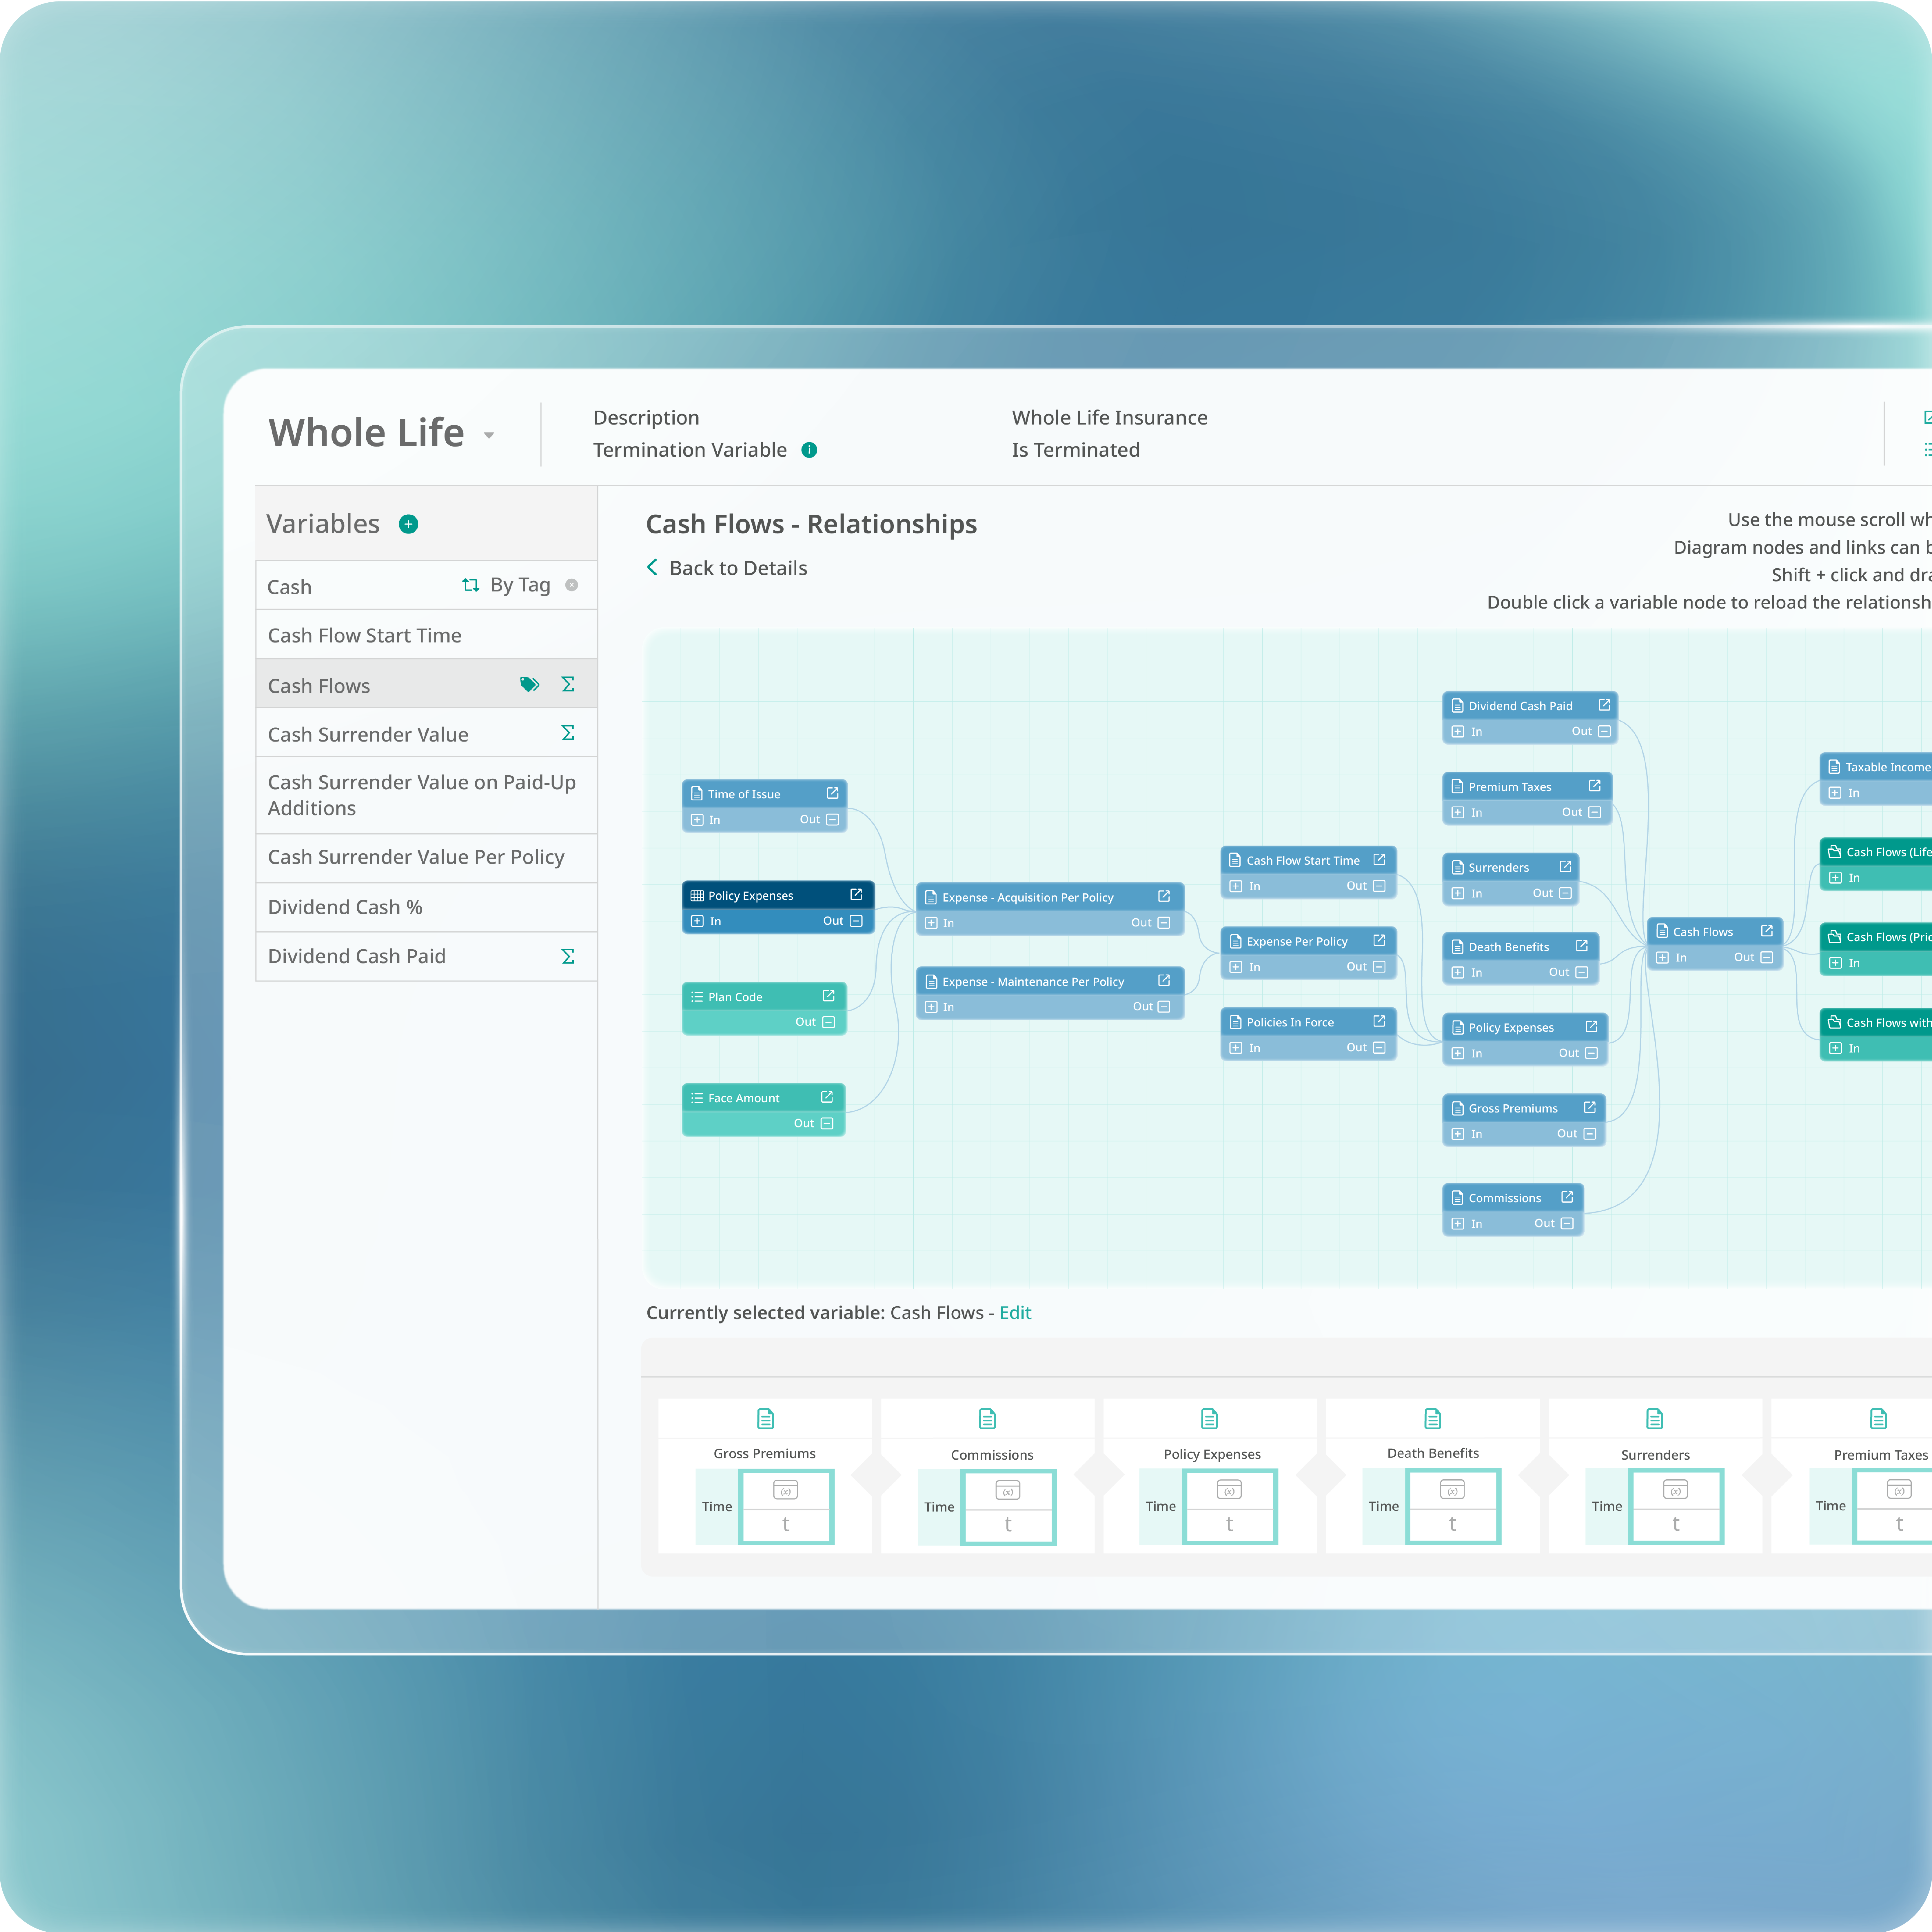Screen dimensions: 1932x1932
Task: Open Death Benefits node link icon
Action: coord(1582,946)
